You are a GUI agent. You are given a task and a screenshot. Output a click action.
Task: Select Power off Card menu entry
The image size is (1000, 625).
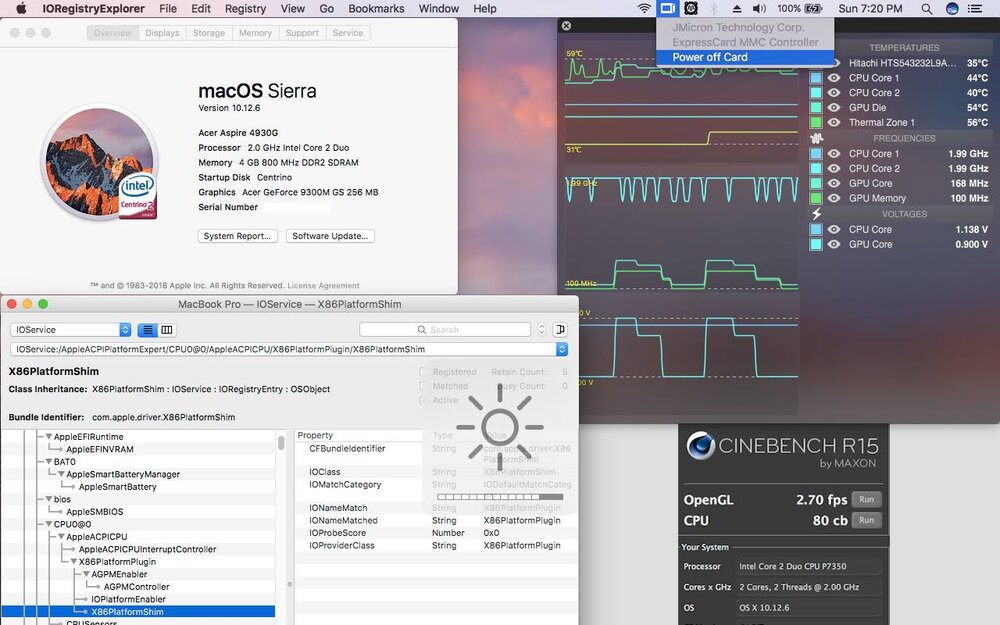710,57
